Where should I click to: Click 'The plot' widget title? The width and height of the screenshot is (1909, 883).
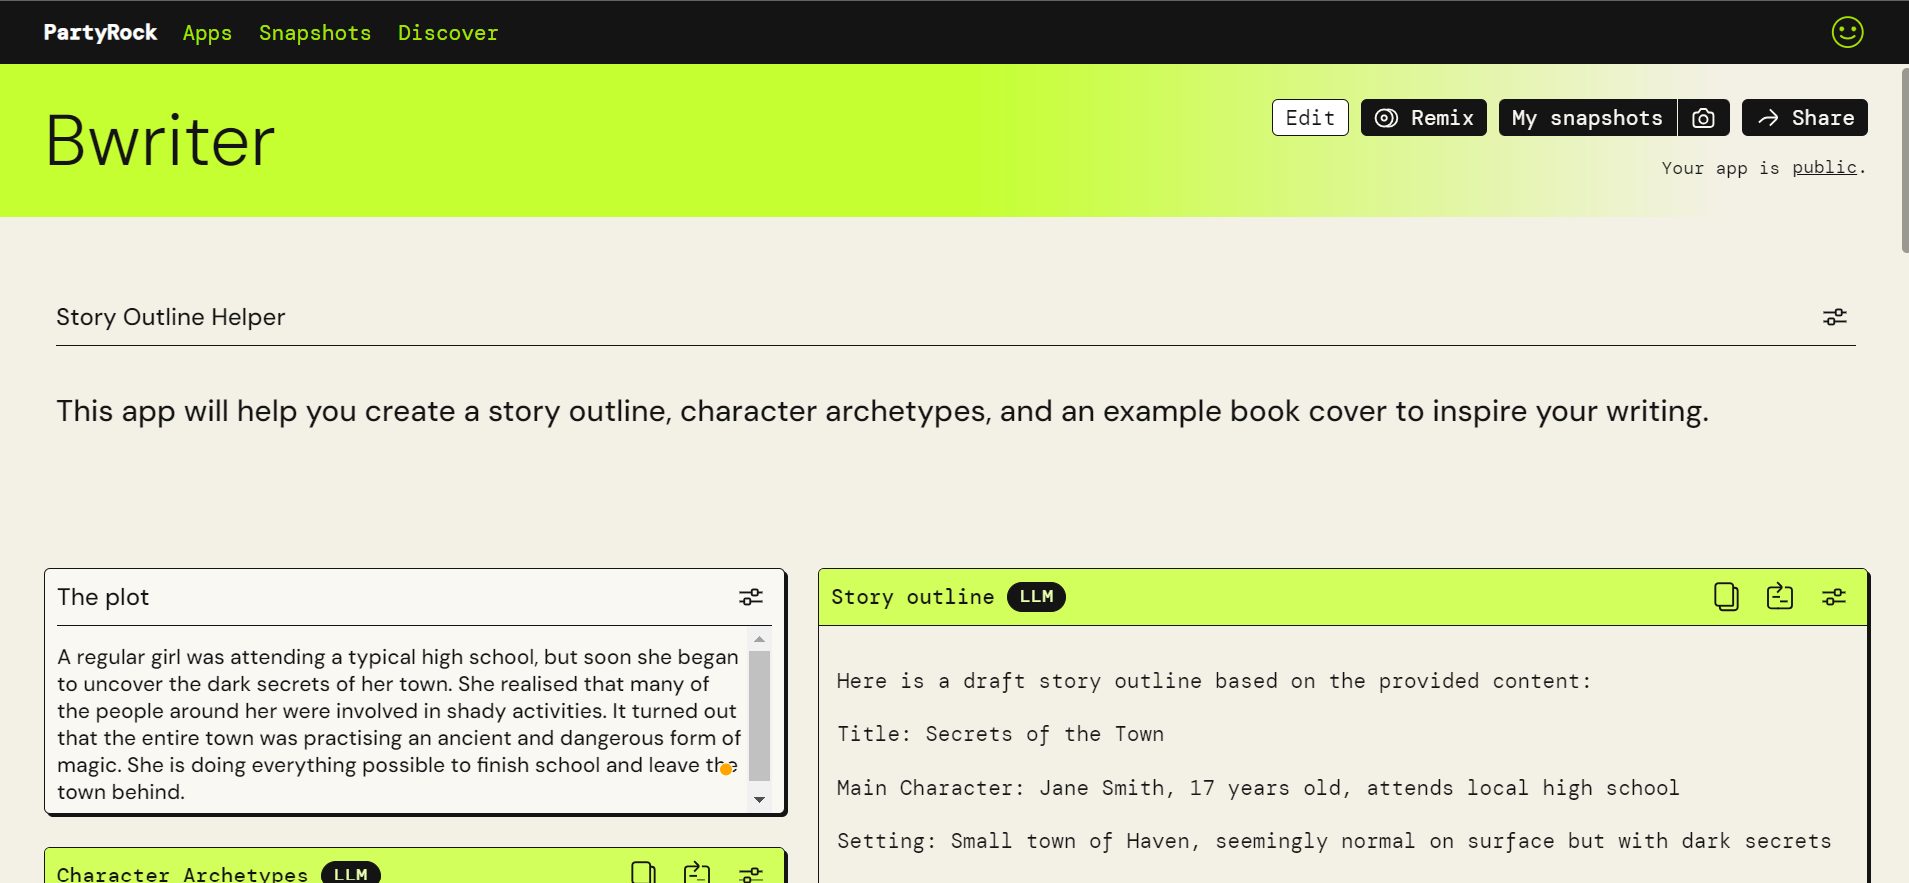tap(103, 597)
